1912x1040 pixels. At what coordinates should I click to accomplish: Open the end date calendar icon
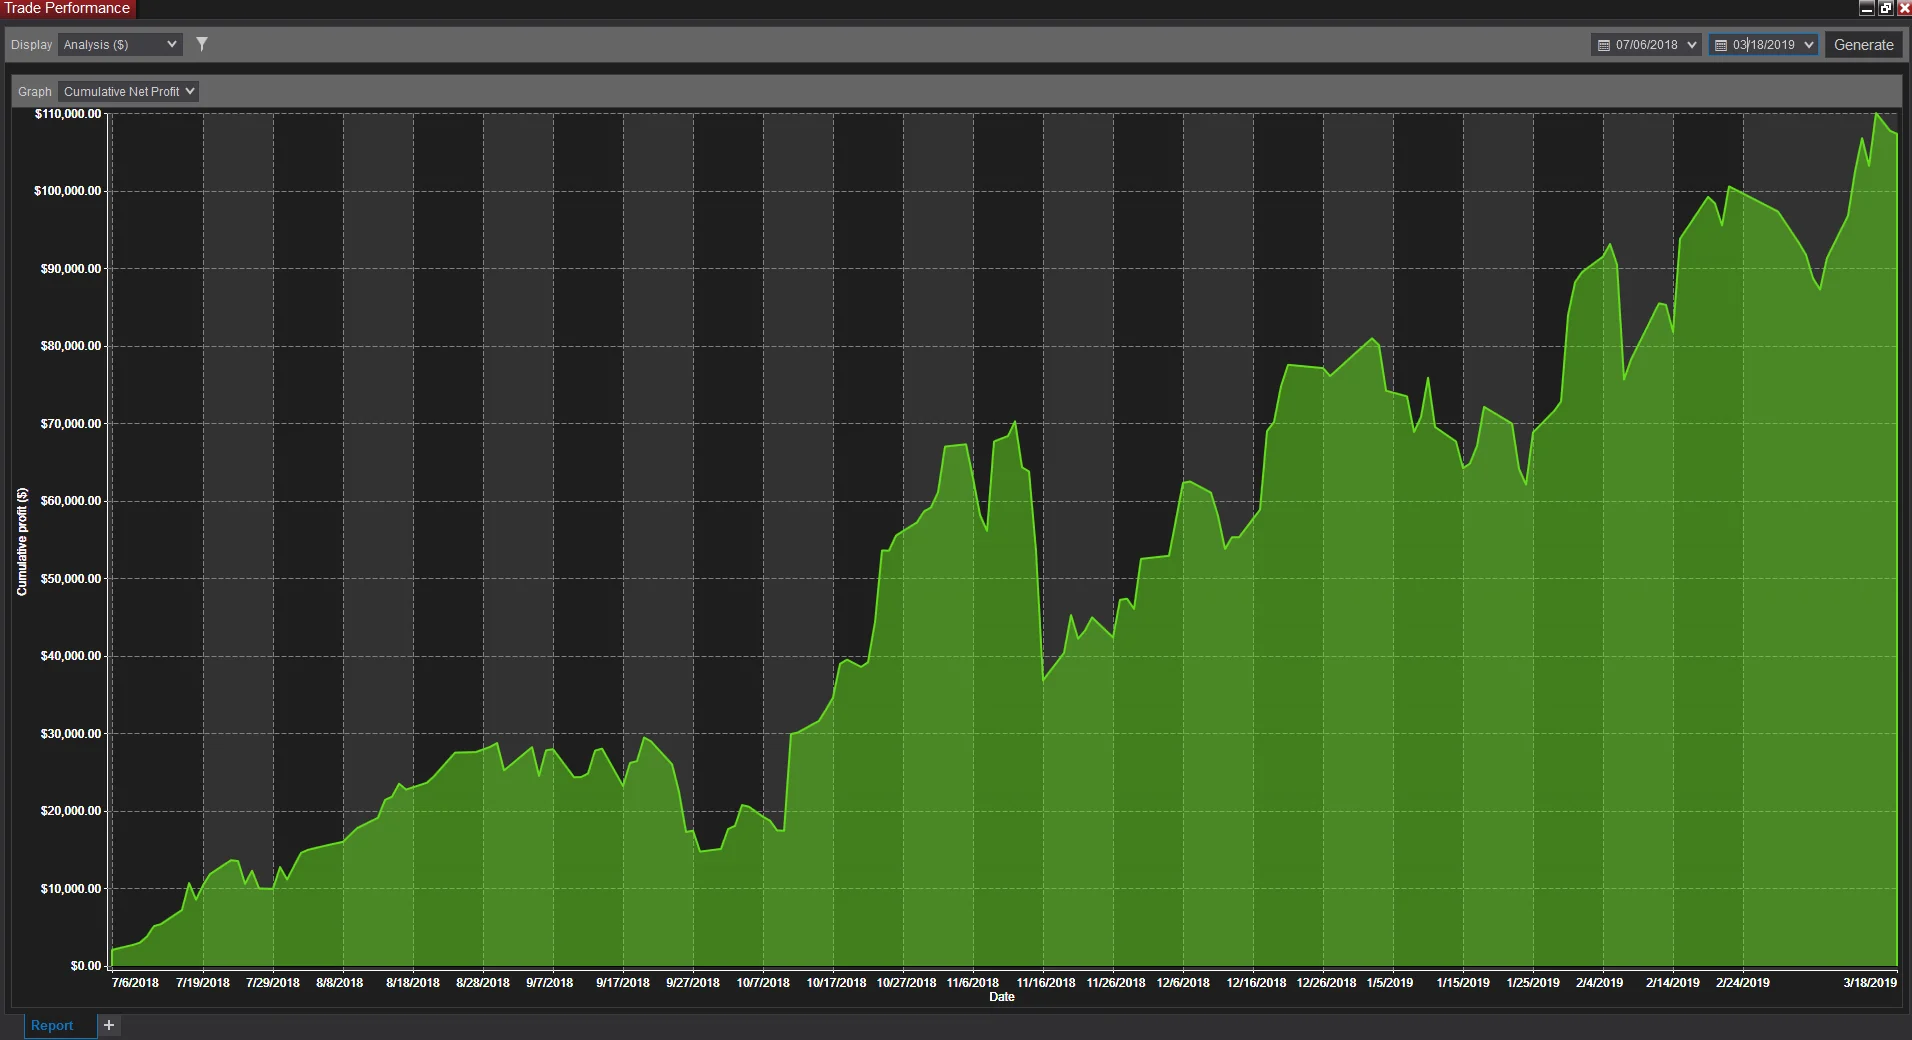click(x=1721, y=45)
